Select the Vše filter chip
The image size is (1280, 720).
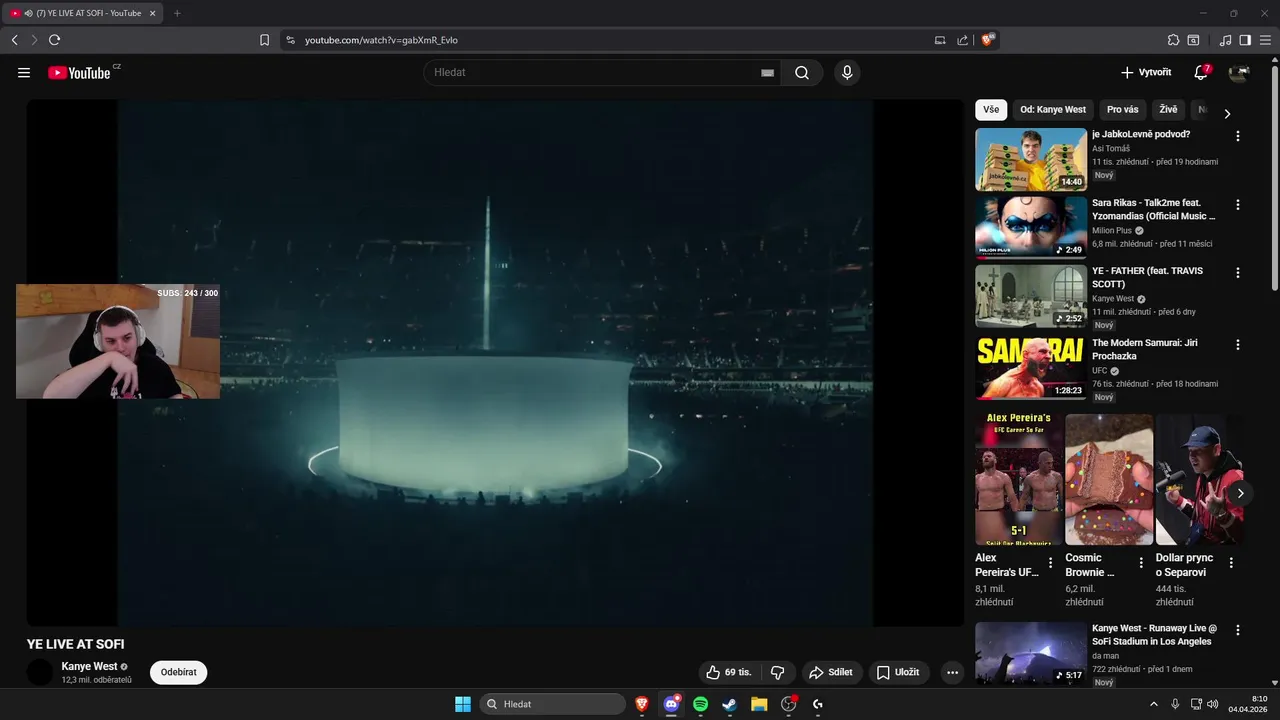pyautogui.click(x=991, y=110)
